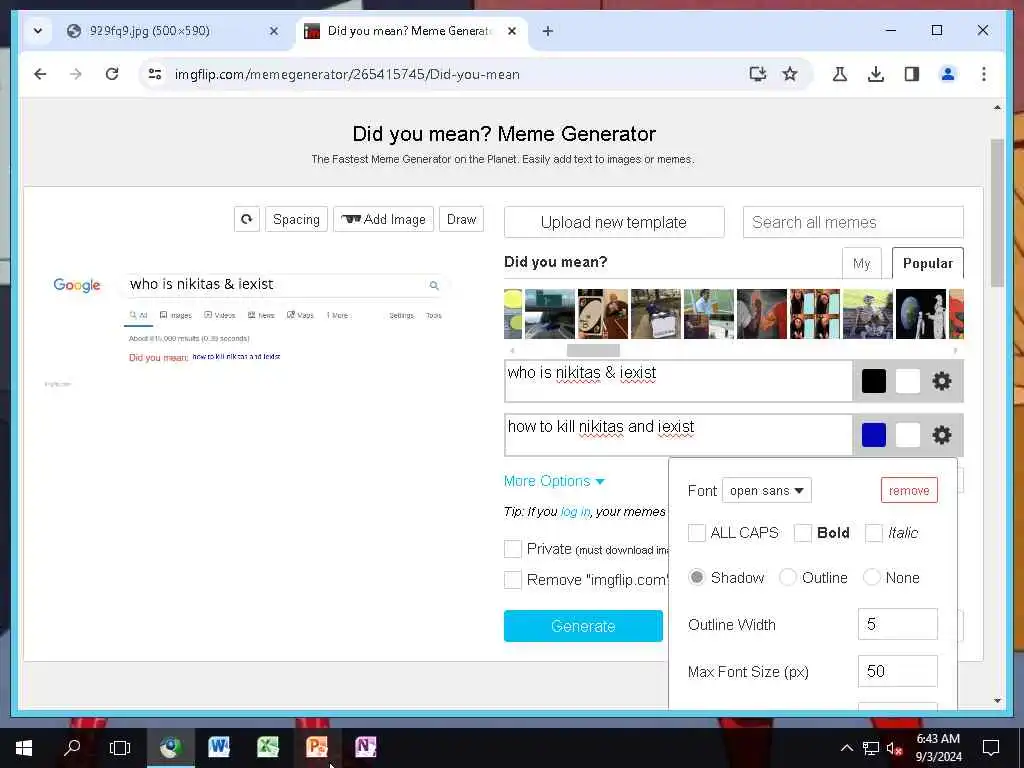
Task: Open Chrome side panel icon
Action: 912,74
